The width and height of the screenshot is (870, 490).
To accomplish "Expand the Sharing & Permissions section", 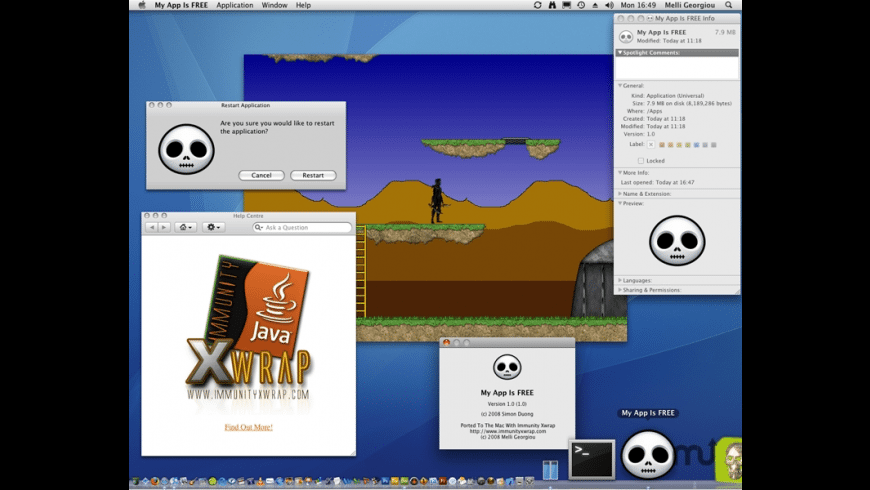I will pyautogui.click(x=620, y=290).
